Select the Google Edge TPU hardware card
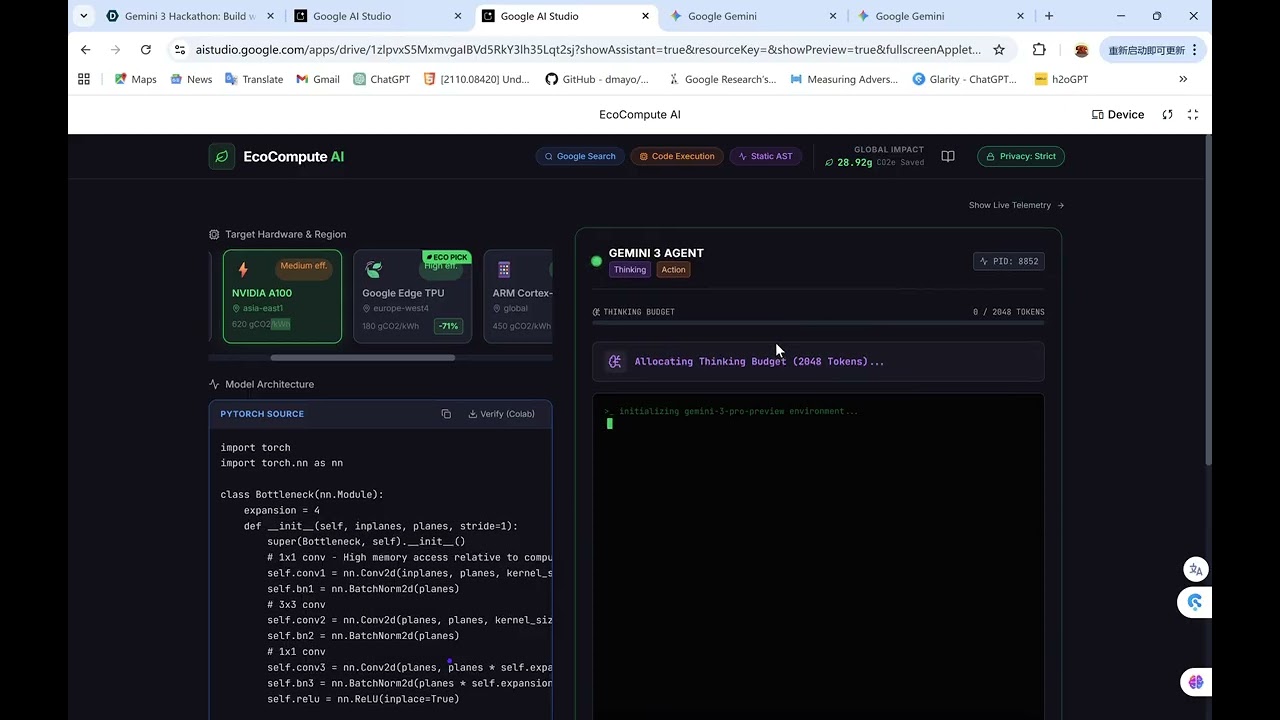 point(412,296)
